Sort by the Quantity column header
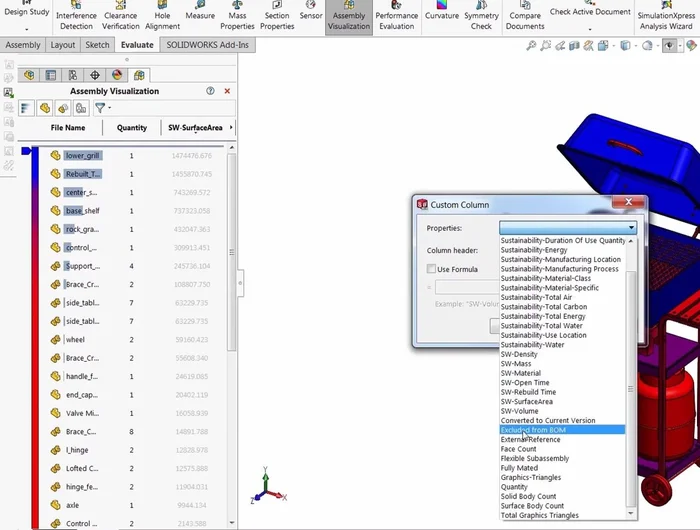This screenshot has width=700, height=530. 132,128
